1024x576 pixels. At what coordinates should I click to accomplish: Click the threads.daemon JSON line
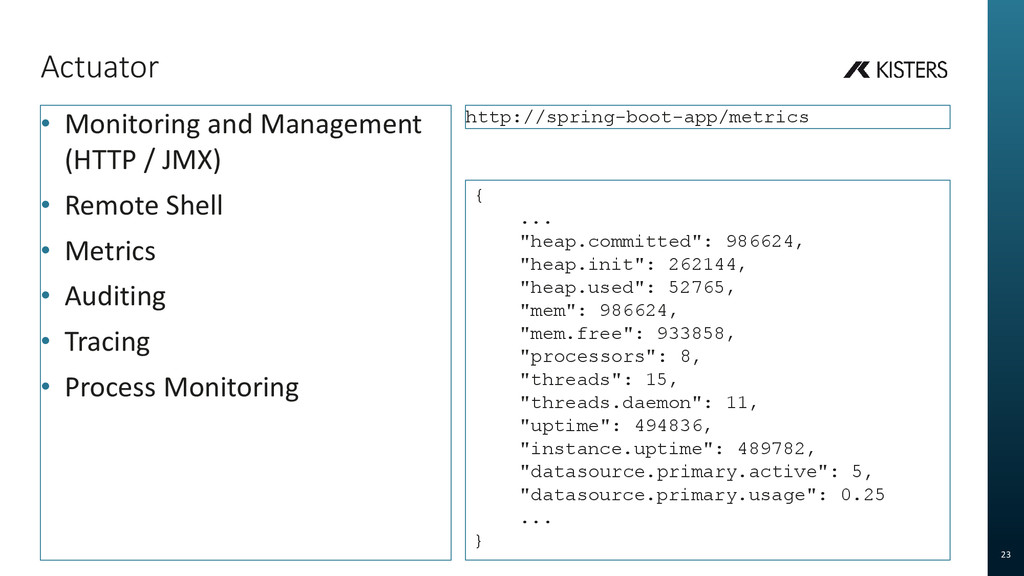click(x=638, y=403)
